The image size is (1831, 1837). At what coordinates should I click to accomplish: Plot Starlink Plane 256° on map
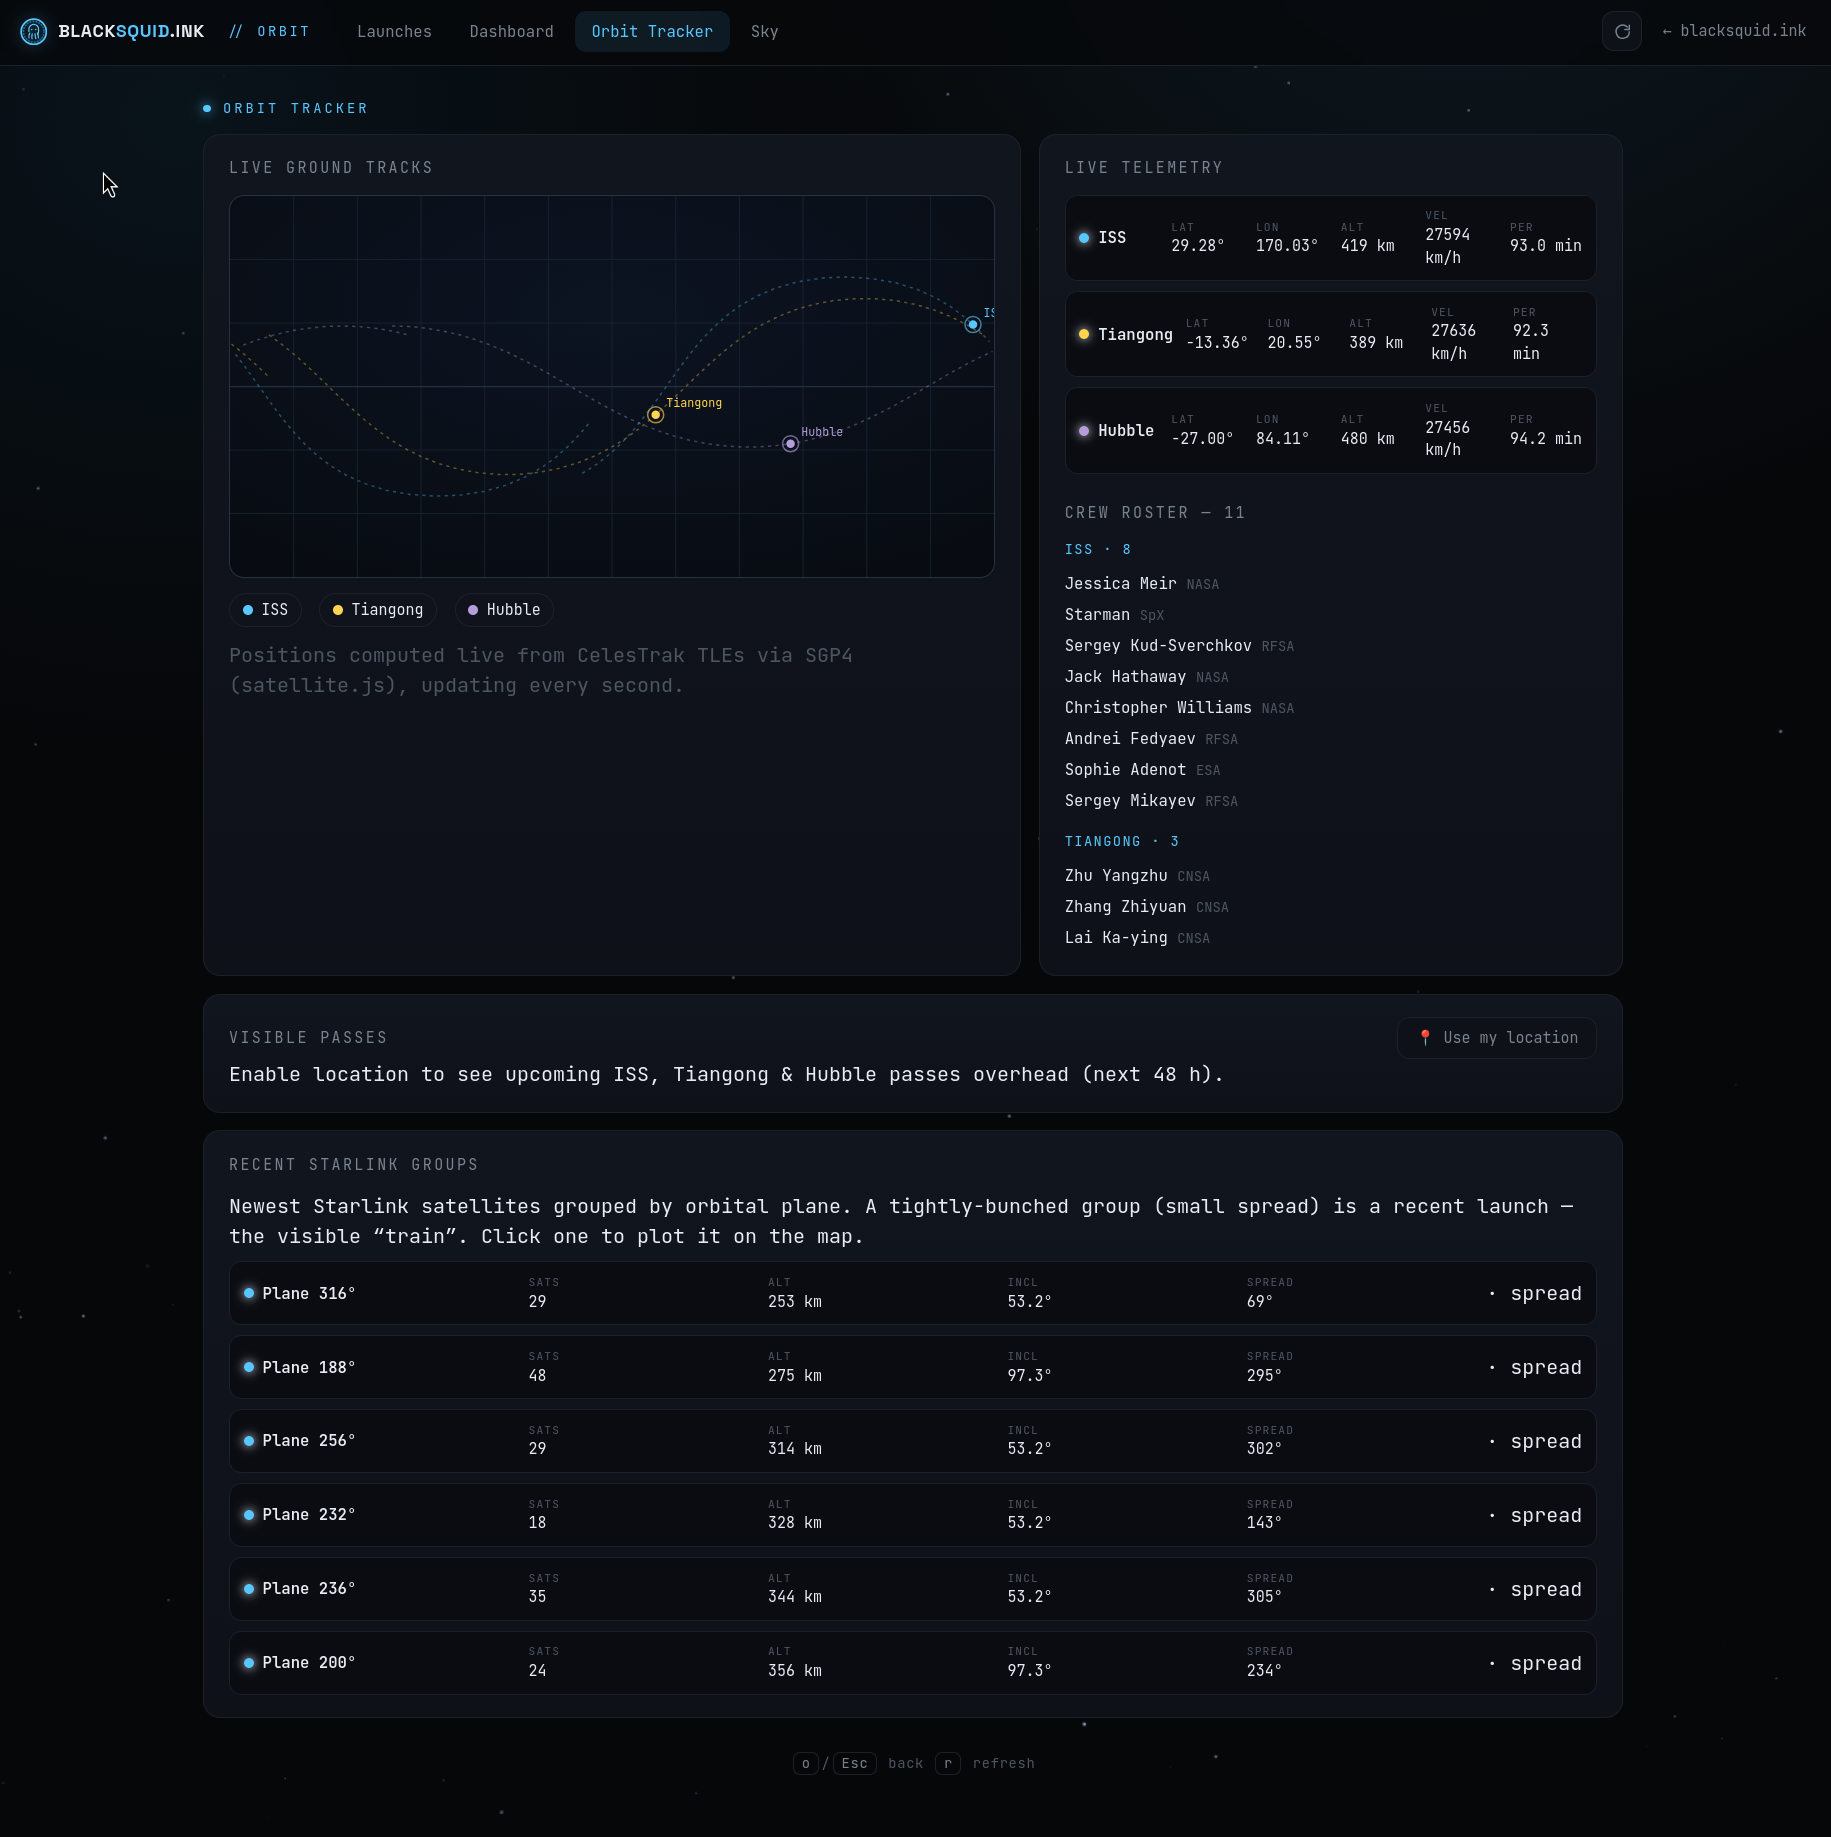[x=912, y=1441]
